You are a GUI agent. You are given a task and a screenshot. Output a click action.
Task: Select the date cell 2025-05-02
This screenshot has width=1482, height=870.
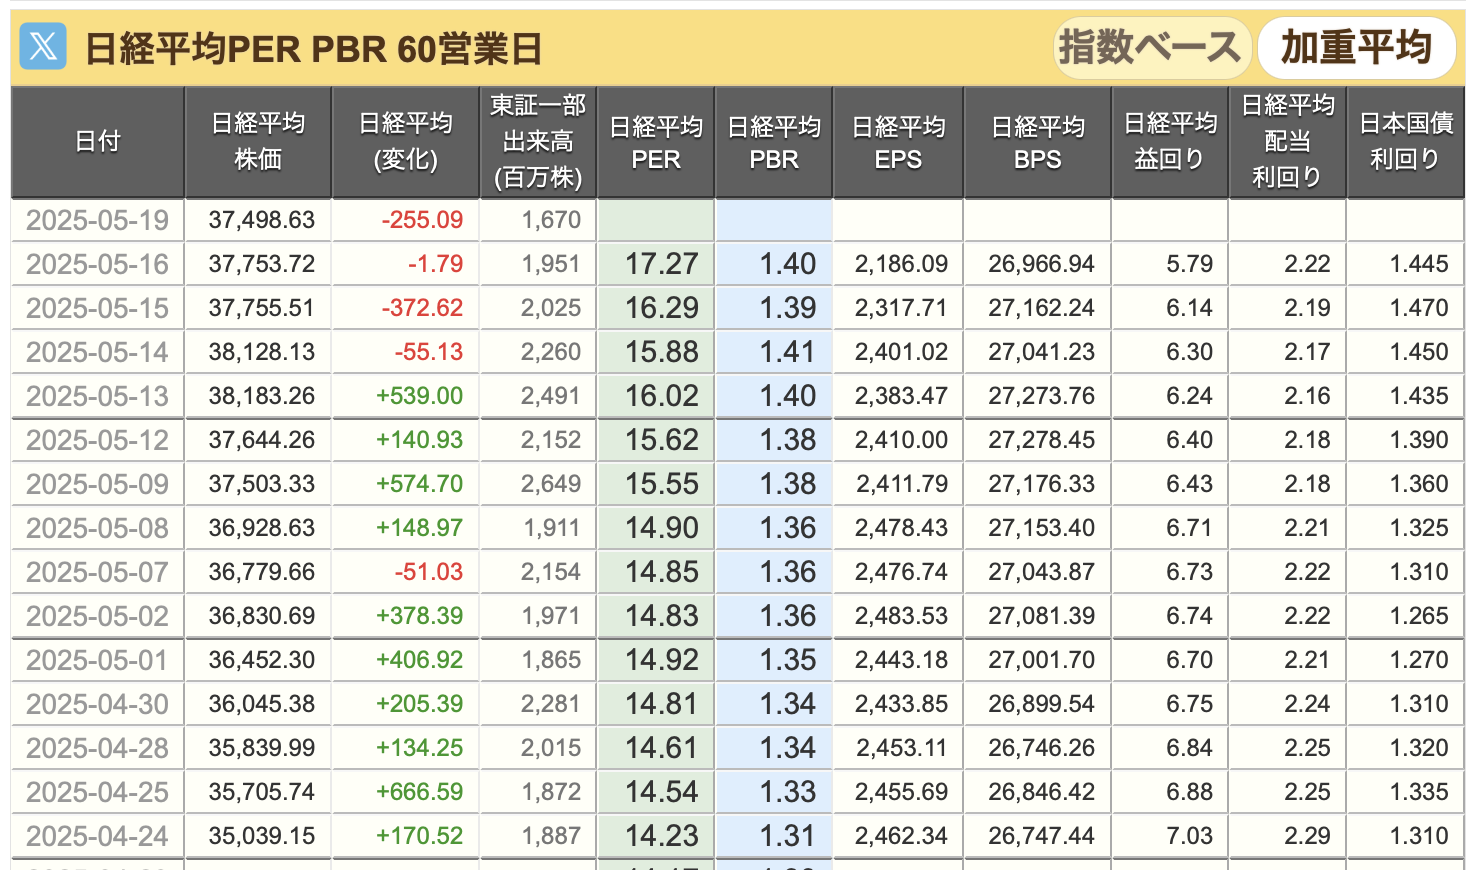coord(98,616)
